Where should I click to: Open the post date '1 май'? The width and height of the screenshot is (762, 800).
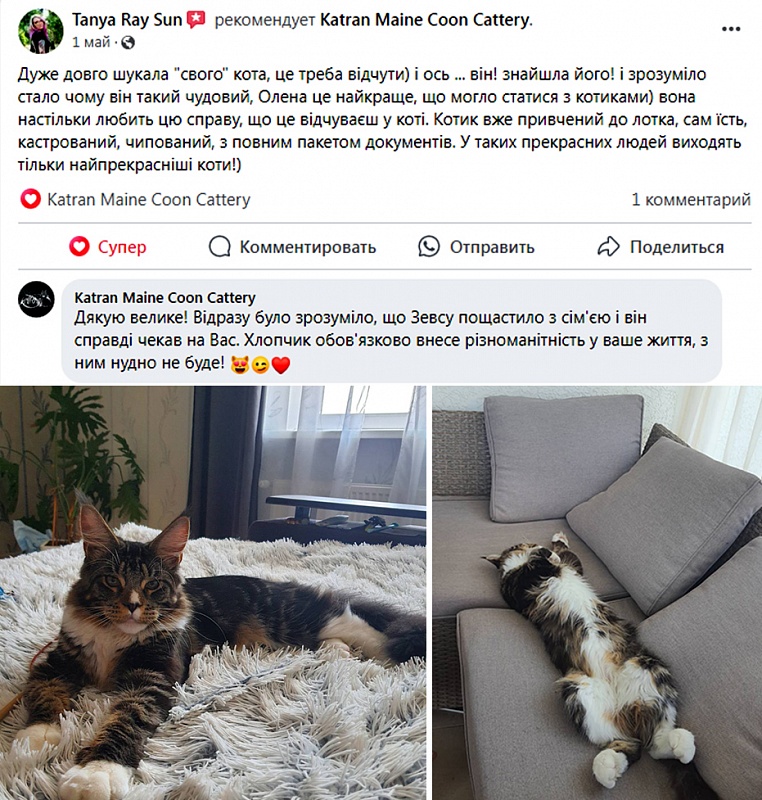(91, 42)
